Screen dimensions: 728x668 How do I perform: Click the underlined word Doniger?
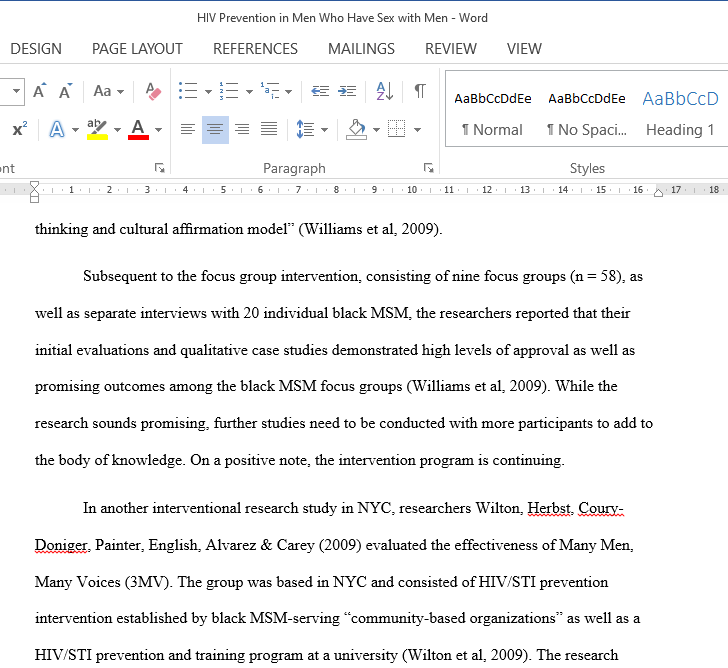click(60, 545)
